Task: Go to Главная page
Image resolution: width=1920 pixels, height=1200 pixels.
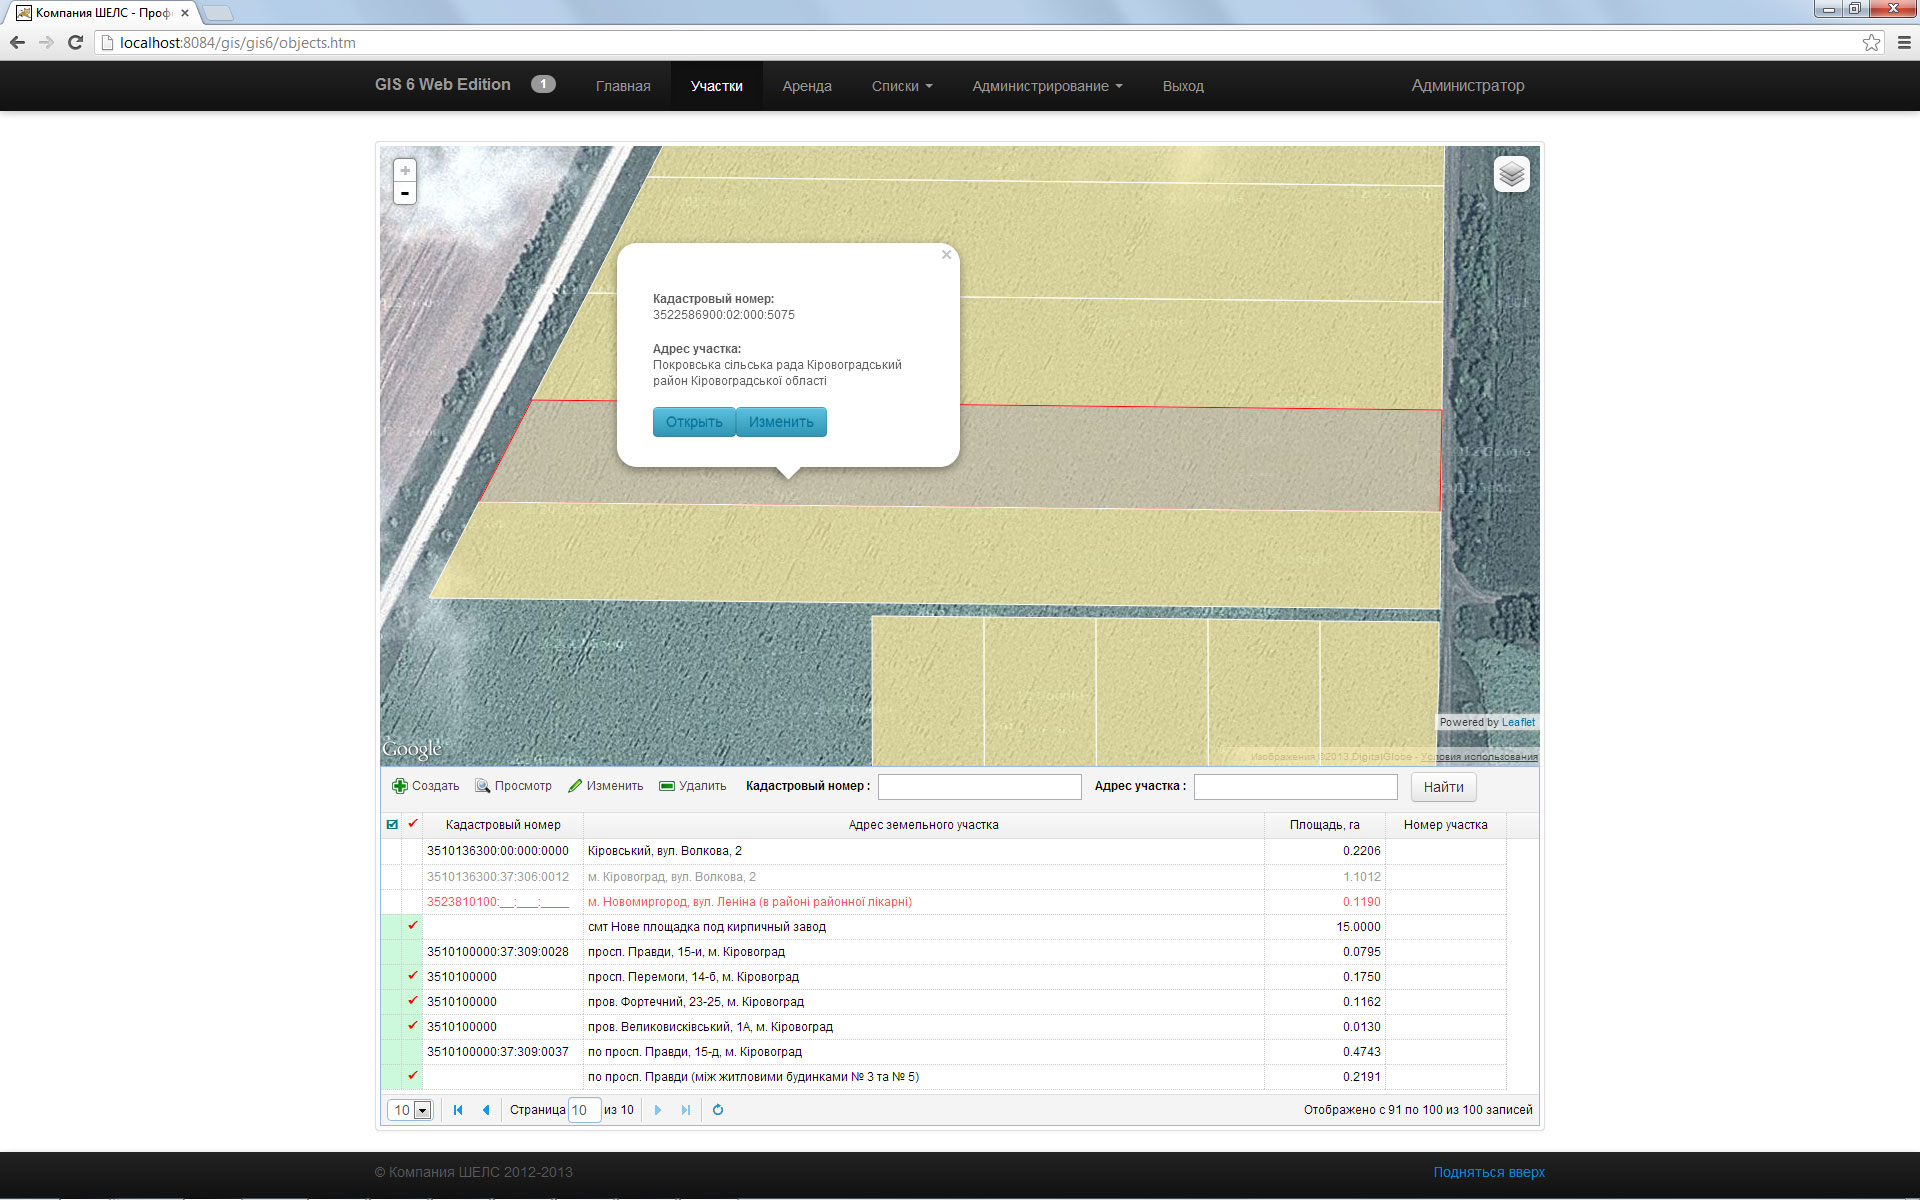Action: click(623, 86)
